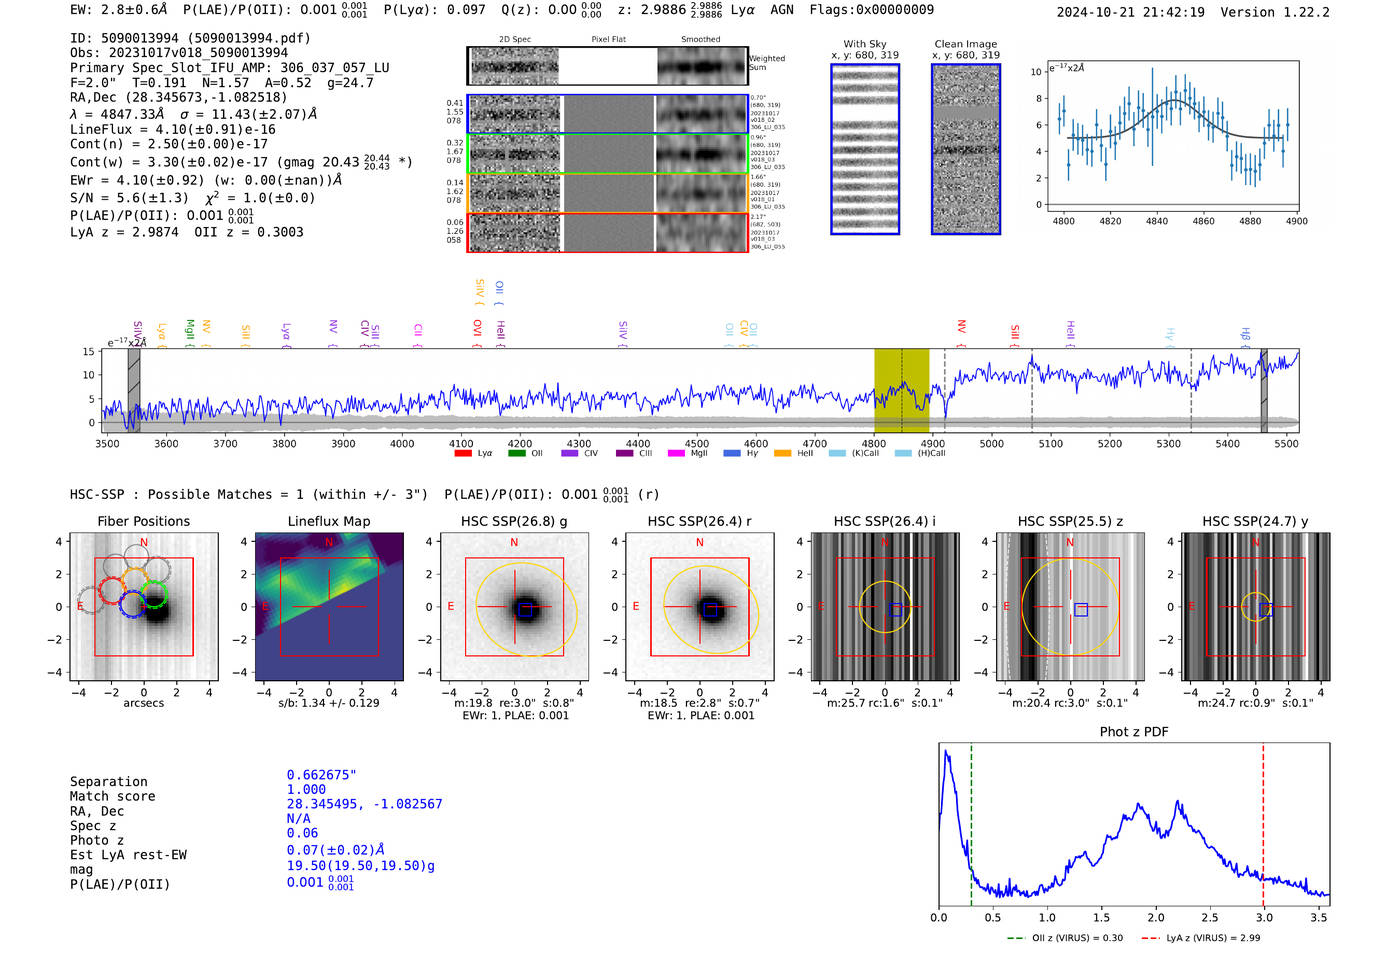Open the Phot z PDF plot
The image size is (1400, 953).
tap(1134, 824)
